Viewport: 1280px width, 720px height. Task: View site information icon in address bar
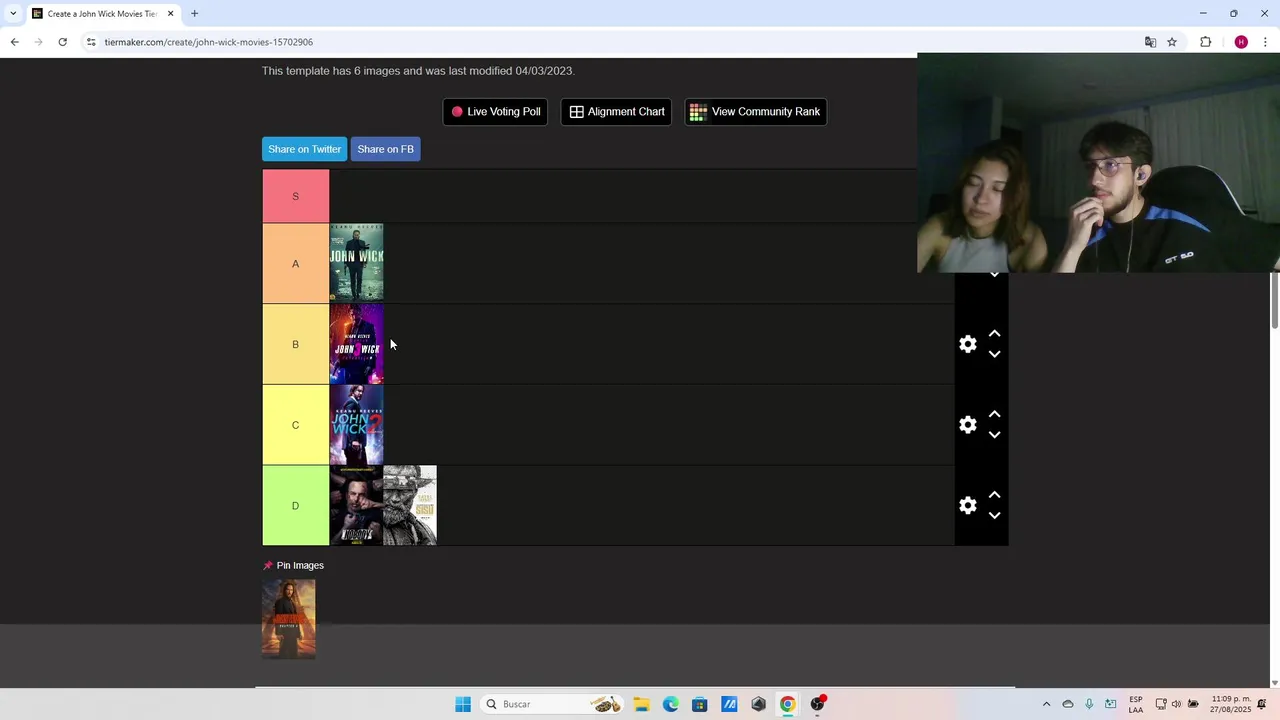tap(91, 42)
